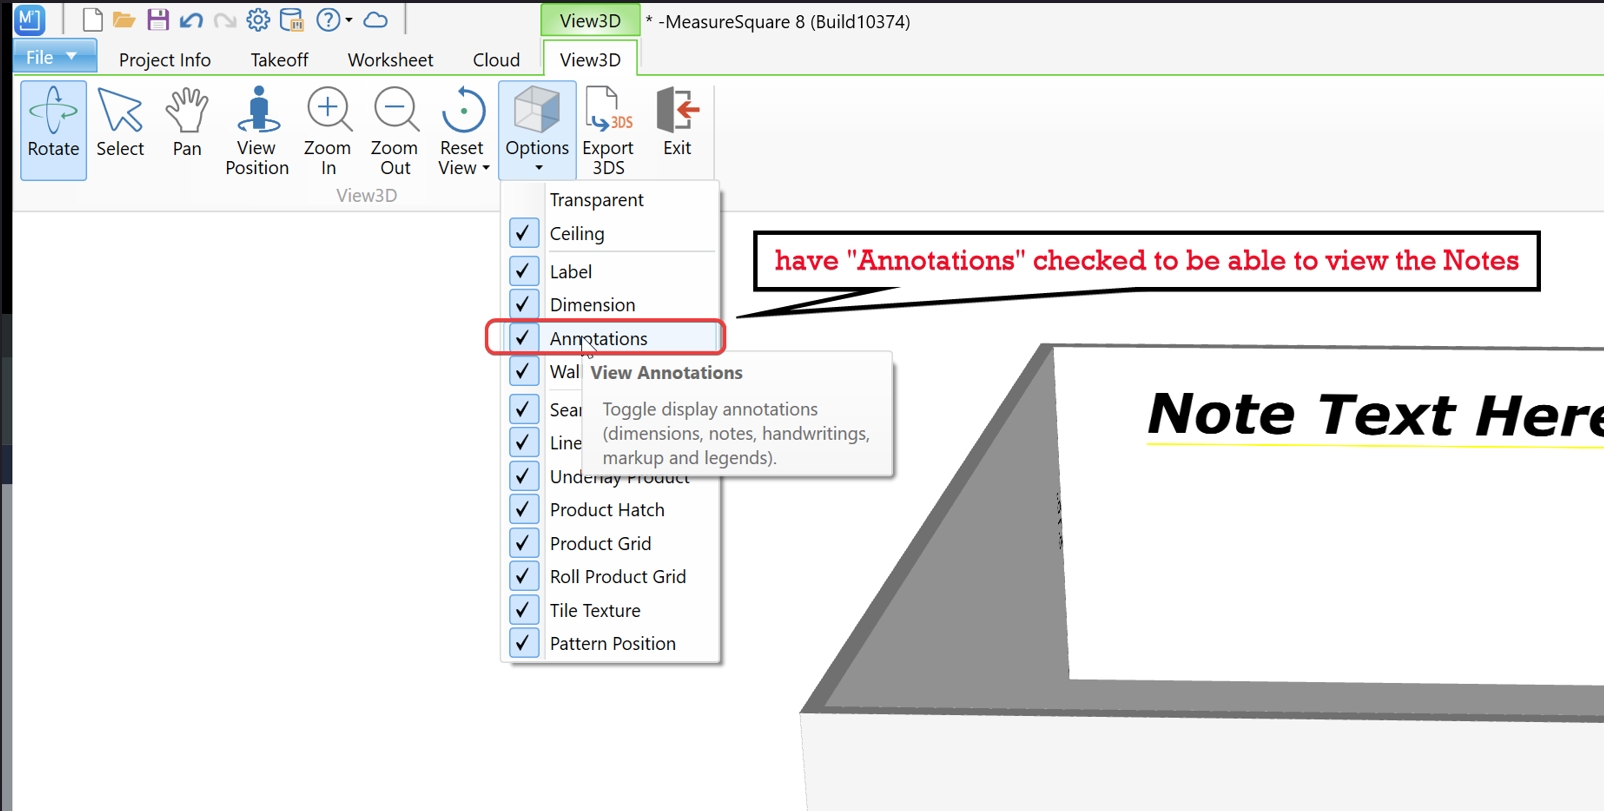Select the Rotate tool

pyautogui.click(x=53, y=130)
